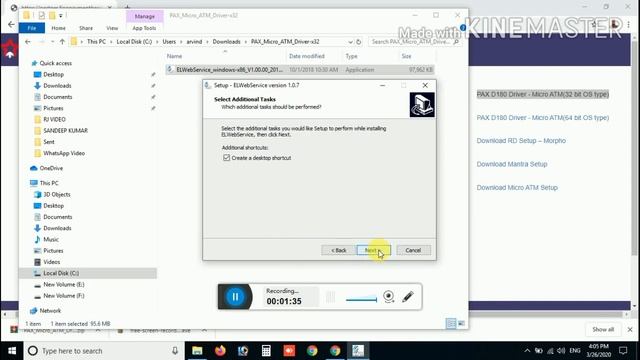Image resolution: width=640 pixels, height=360 pixels.
Task: Open Videos under This PC
Action: (51, 262)
